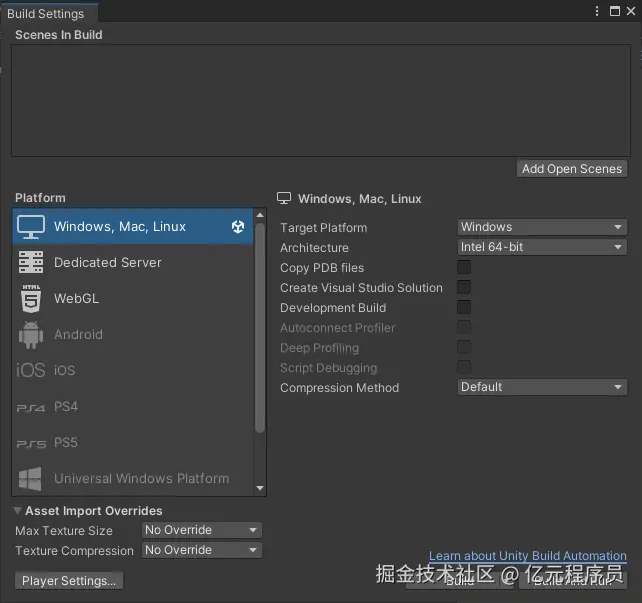Select the Android robot icon
642x603 pixels.
(x=31, y=335)
